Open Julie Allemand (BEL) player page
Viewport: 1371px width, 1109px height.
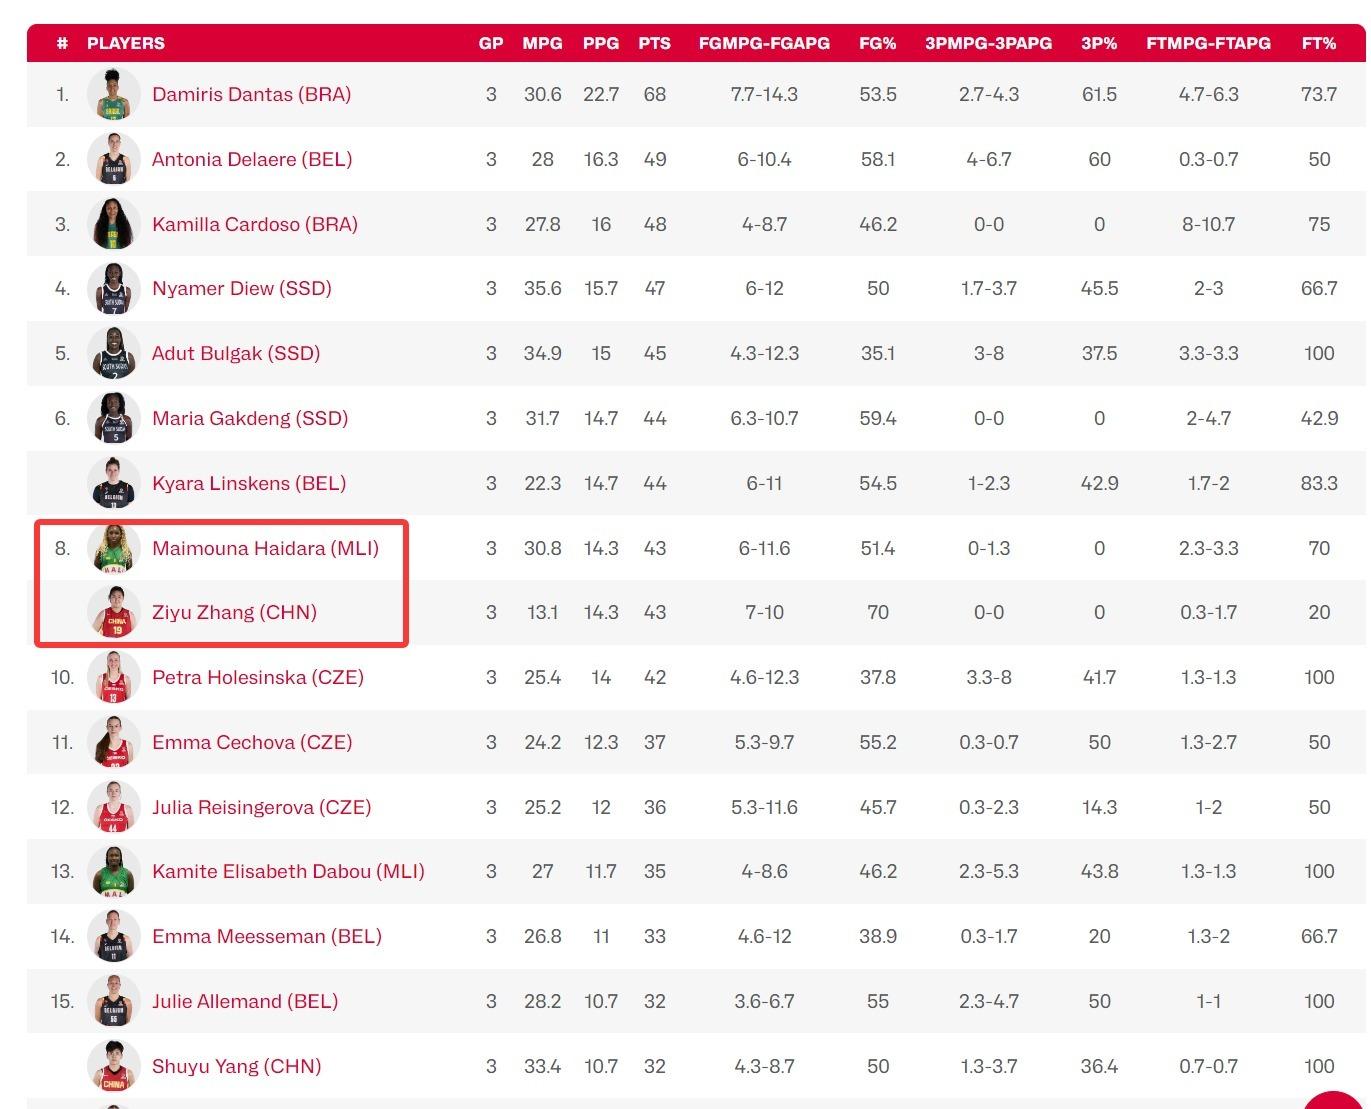[245, 1001]
